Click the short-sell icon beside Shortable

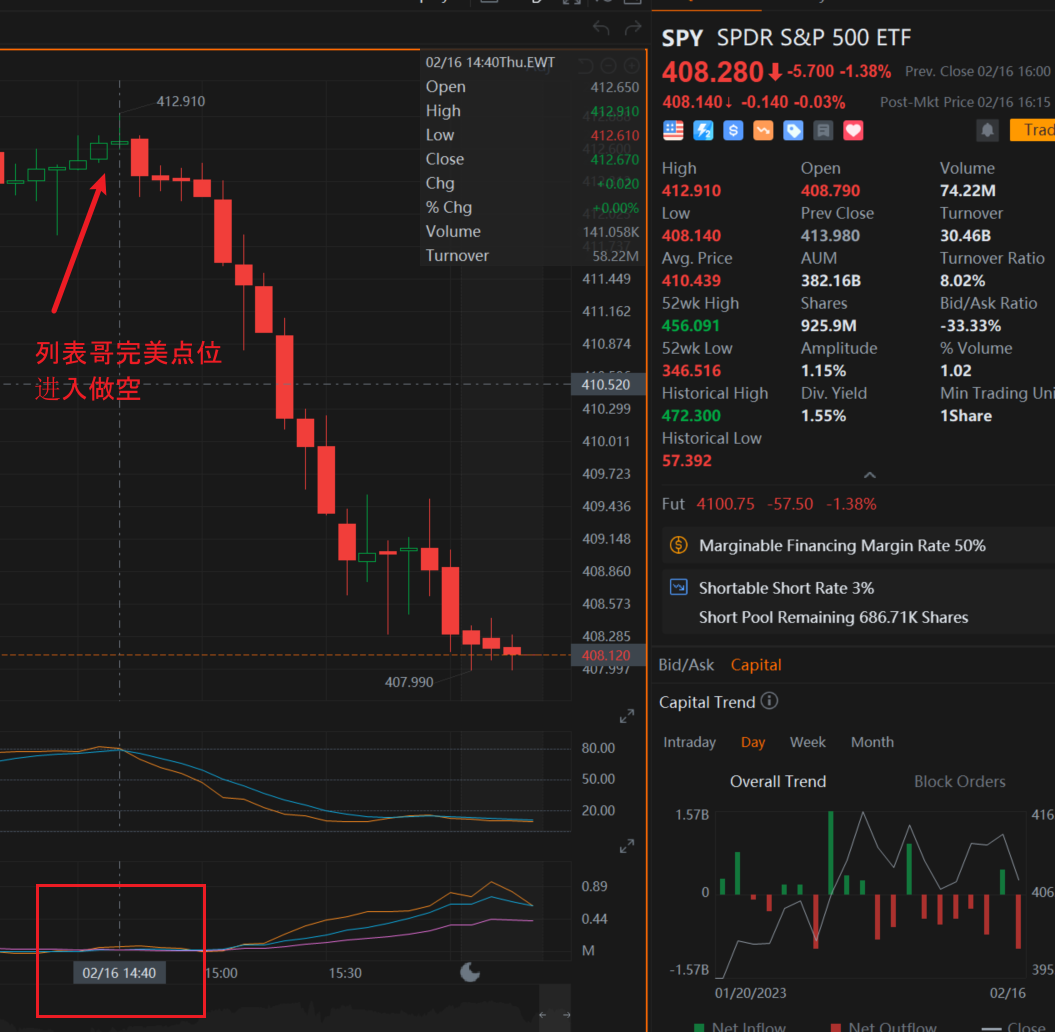coord(679,587)
